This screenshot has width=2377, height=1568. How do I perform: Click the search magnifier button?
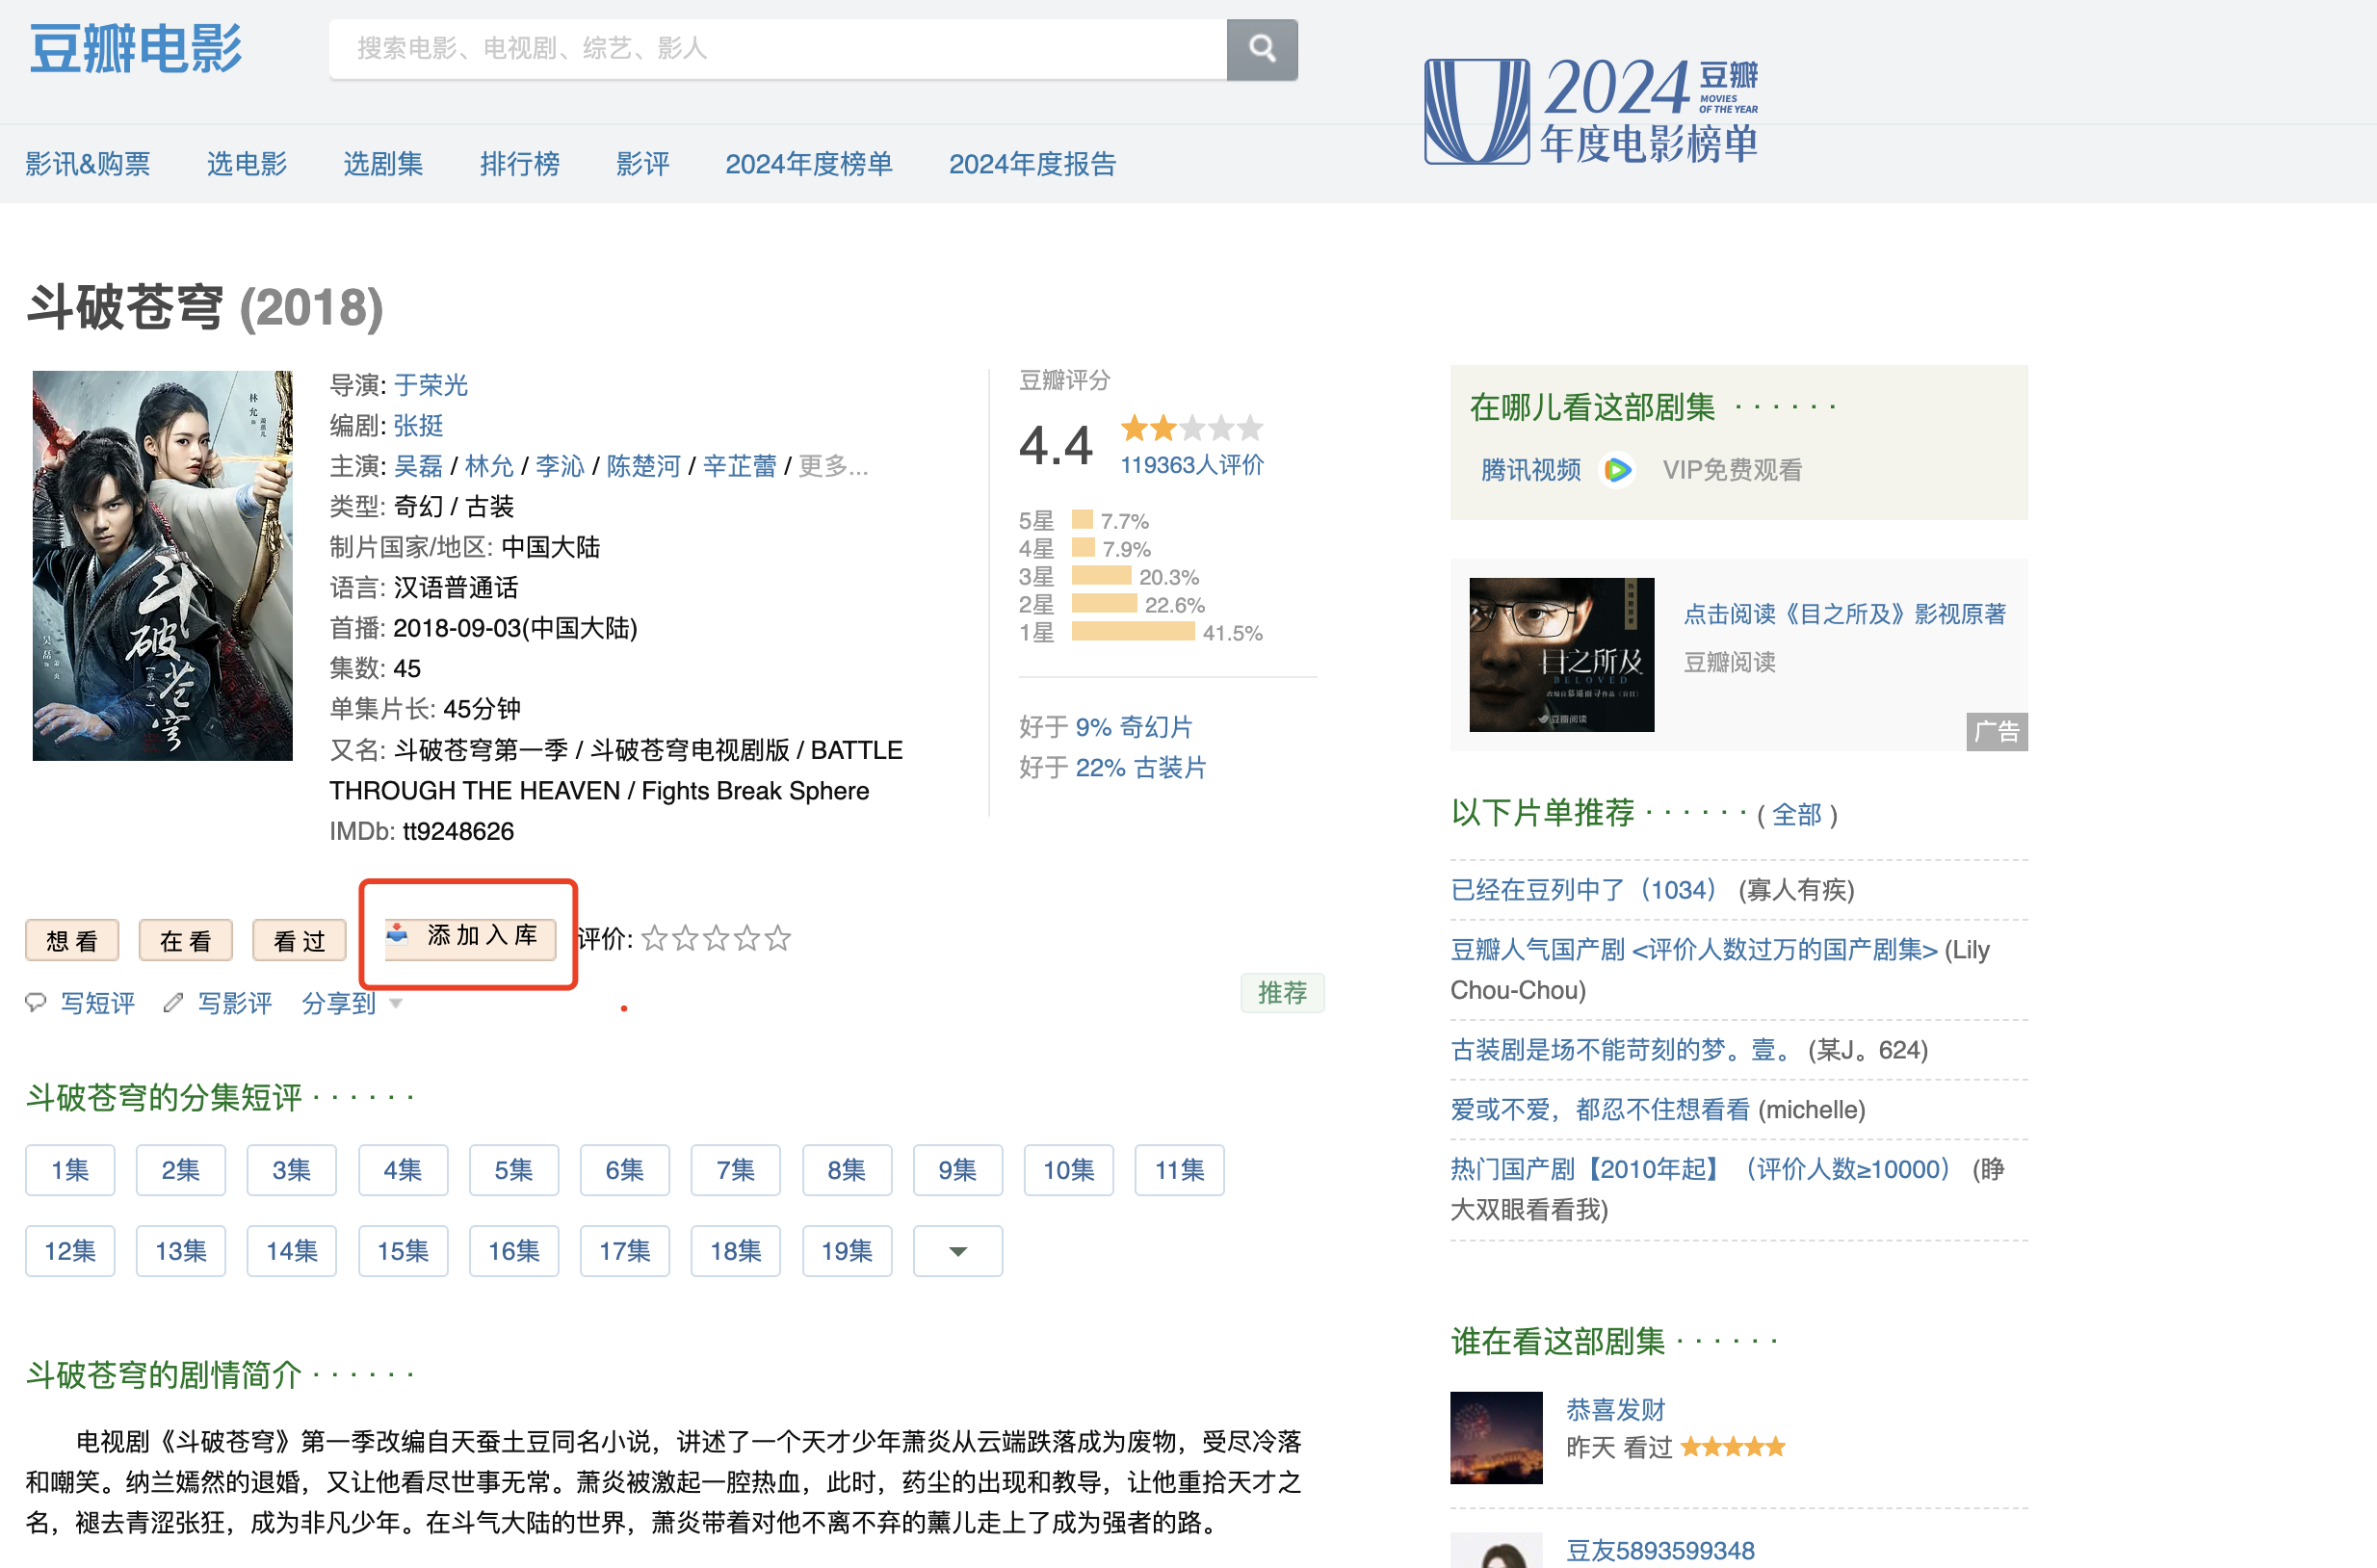click(x=1262, y=49)
